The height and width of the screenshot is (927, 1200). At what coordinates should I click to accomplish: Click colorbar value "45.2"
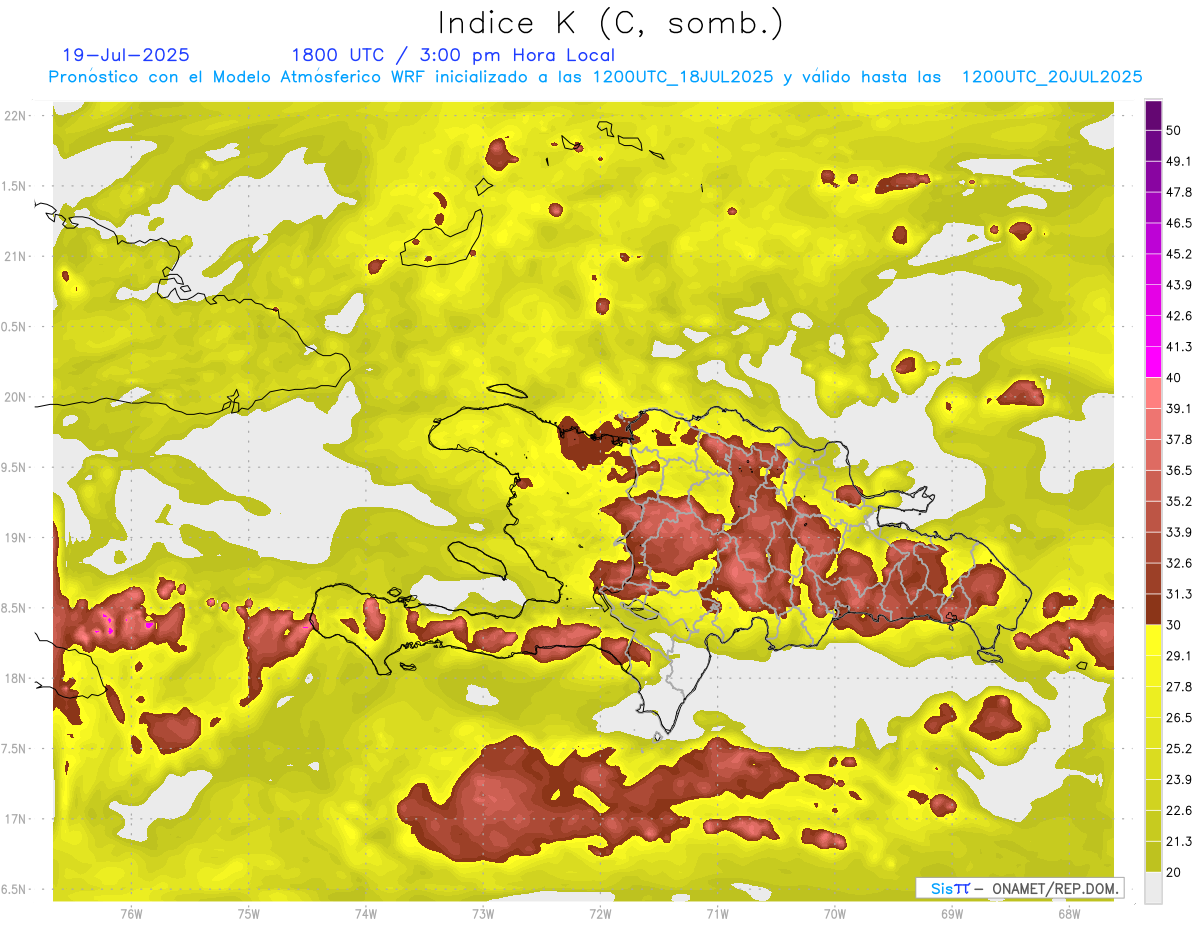tap(1179, 254)
